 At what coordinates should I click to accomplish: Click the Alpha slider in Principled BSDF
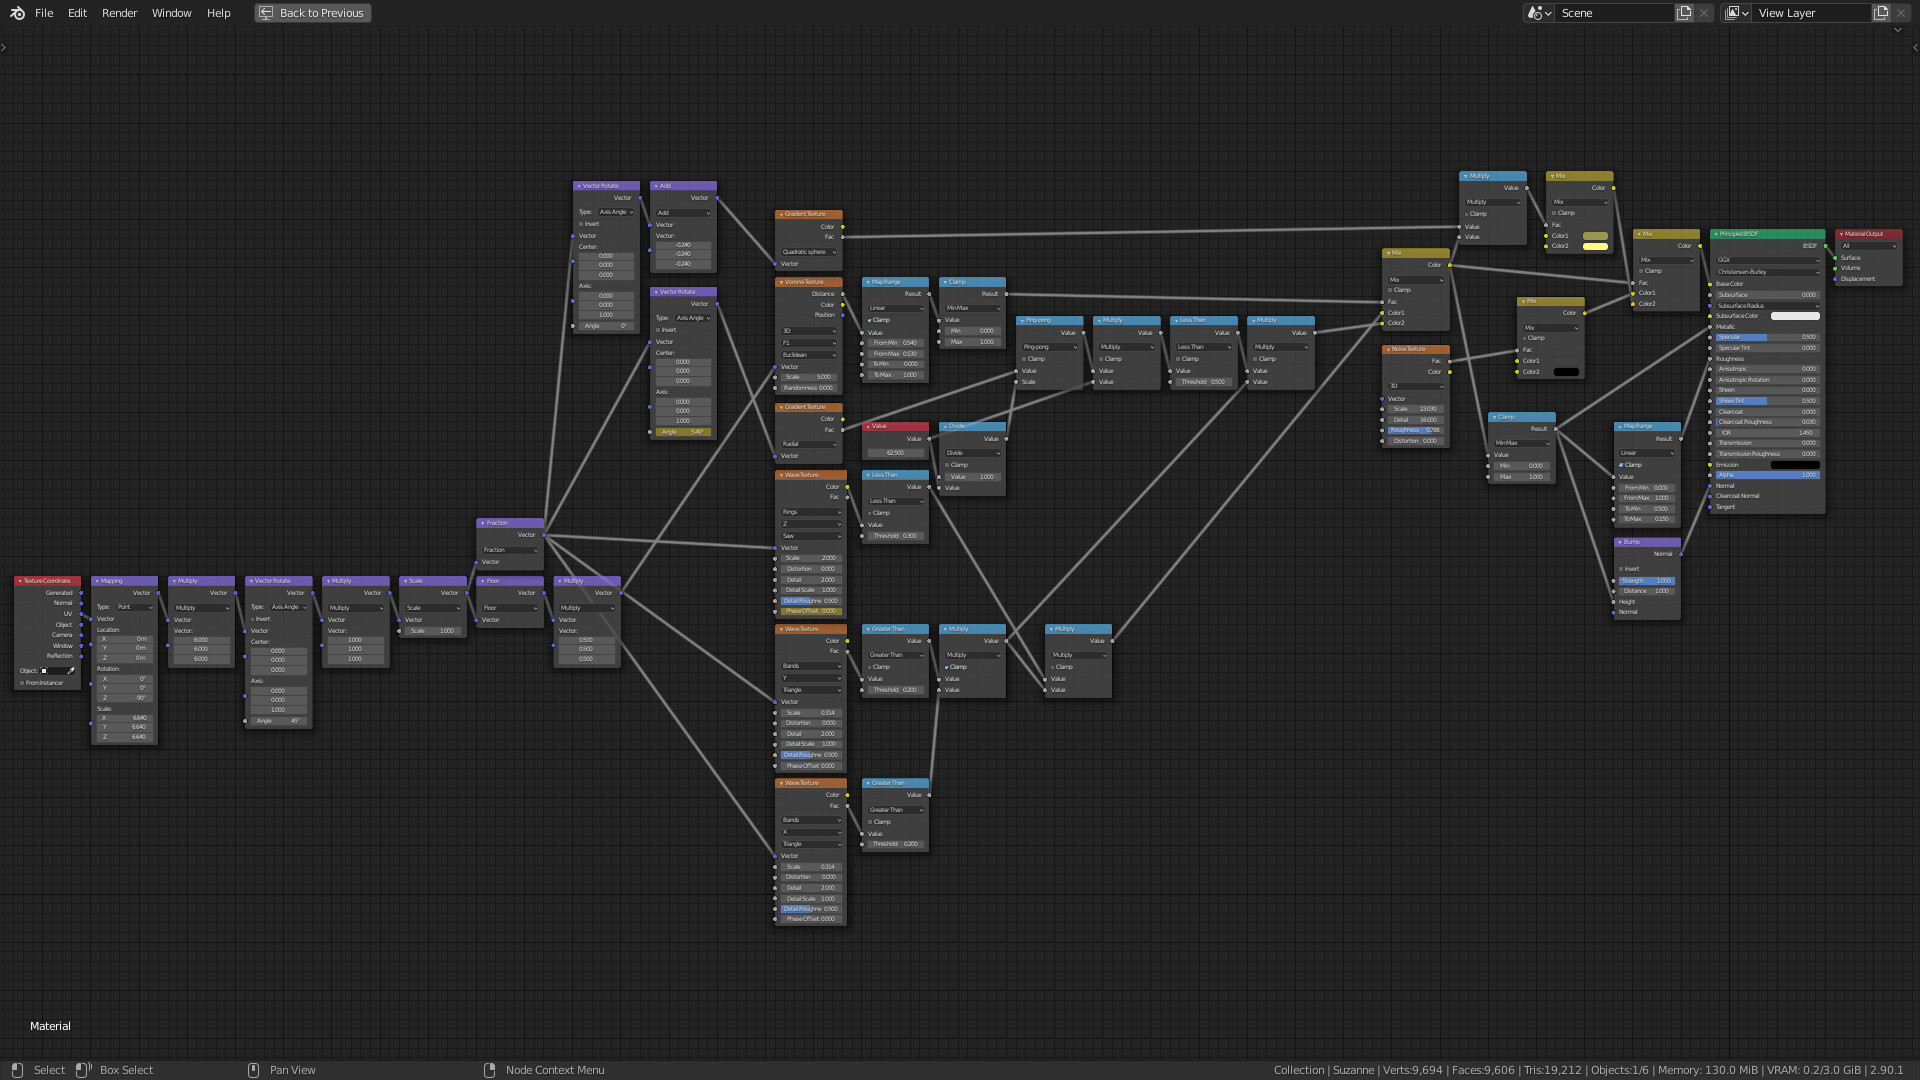coord(1767,475)
